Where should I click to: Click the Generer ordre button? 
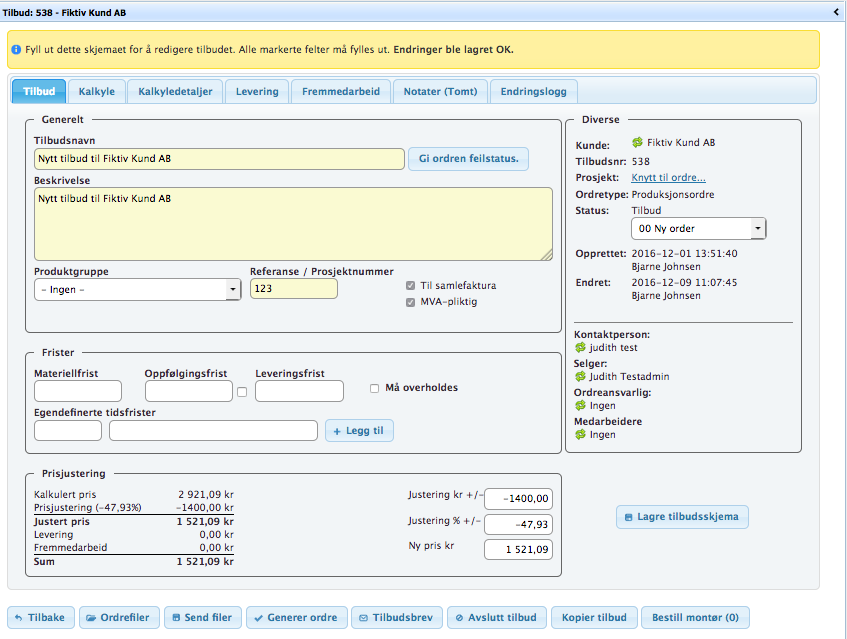click(297, 617)
